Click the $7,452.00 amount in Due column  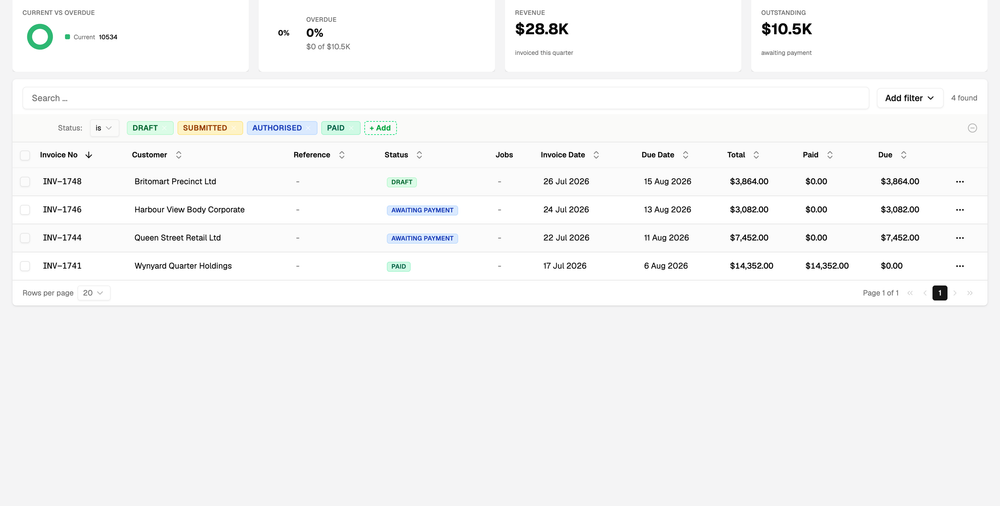coord(900,238)
